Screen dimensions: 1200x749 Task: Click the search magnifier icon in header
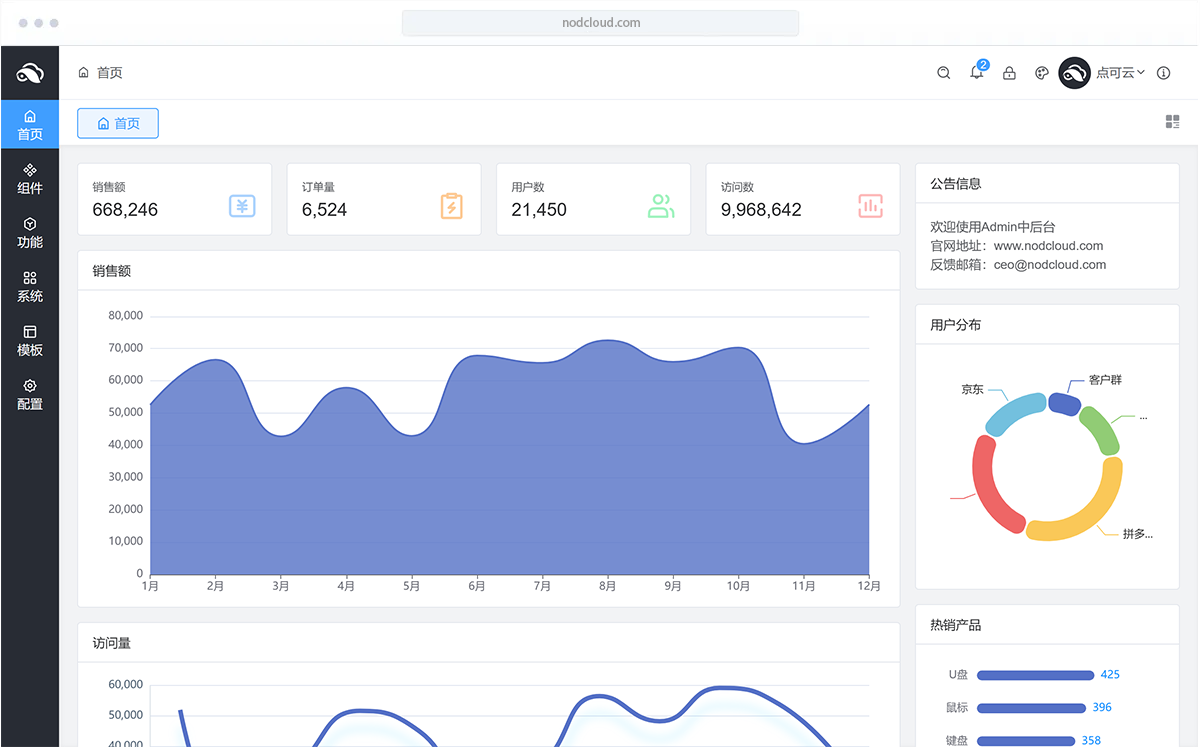click(943, 73)
